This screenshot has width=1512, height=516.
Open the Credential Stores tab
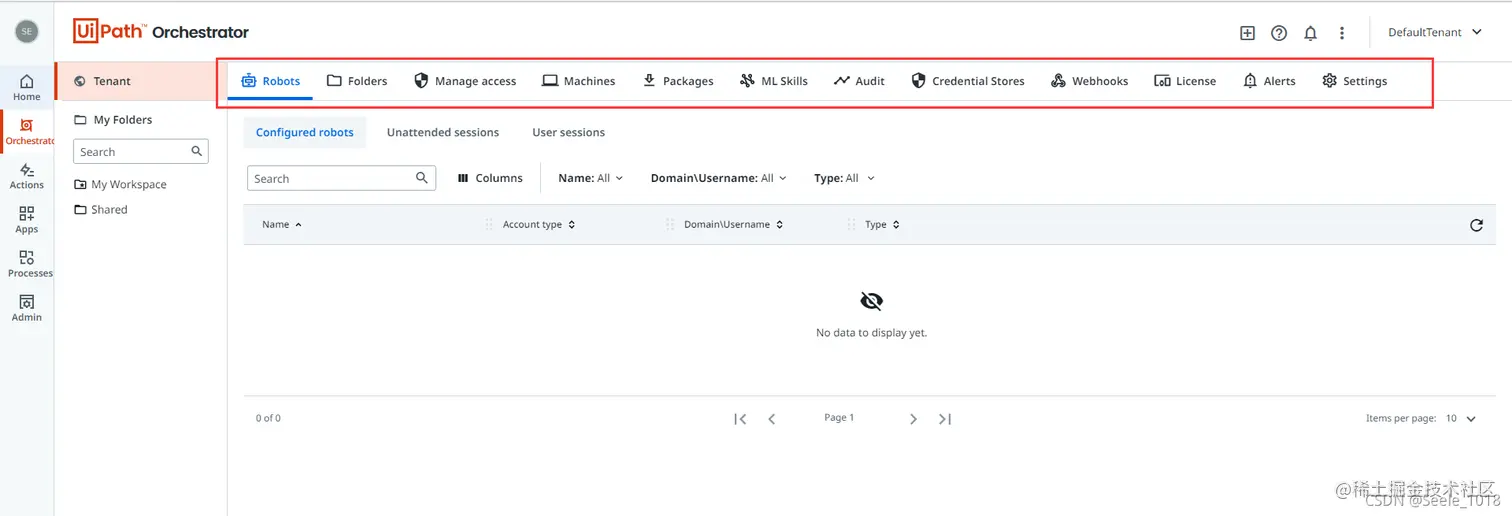pos(968,81)
